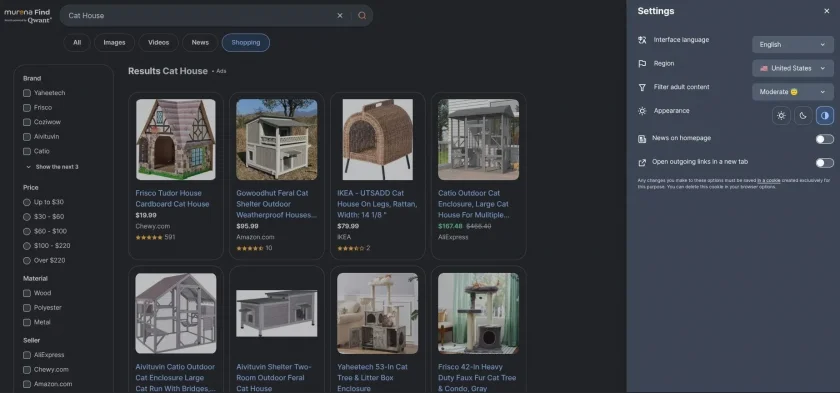This screenshot has height=393, width=840.
Task: Check the Metal material filter
Action: 27,322
